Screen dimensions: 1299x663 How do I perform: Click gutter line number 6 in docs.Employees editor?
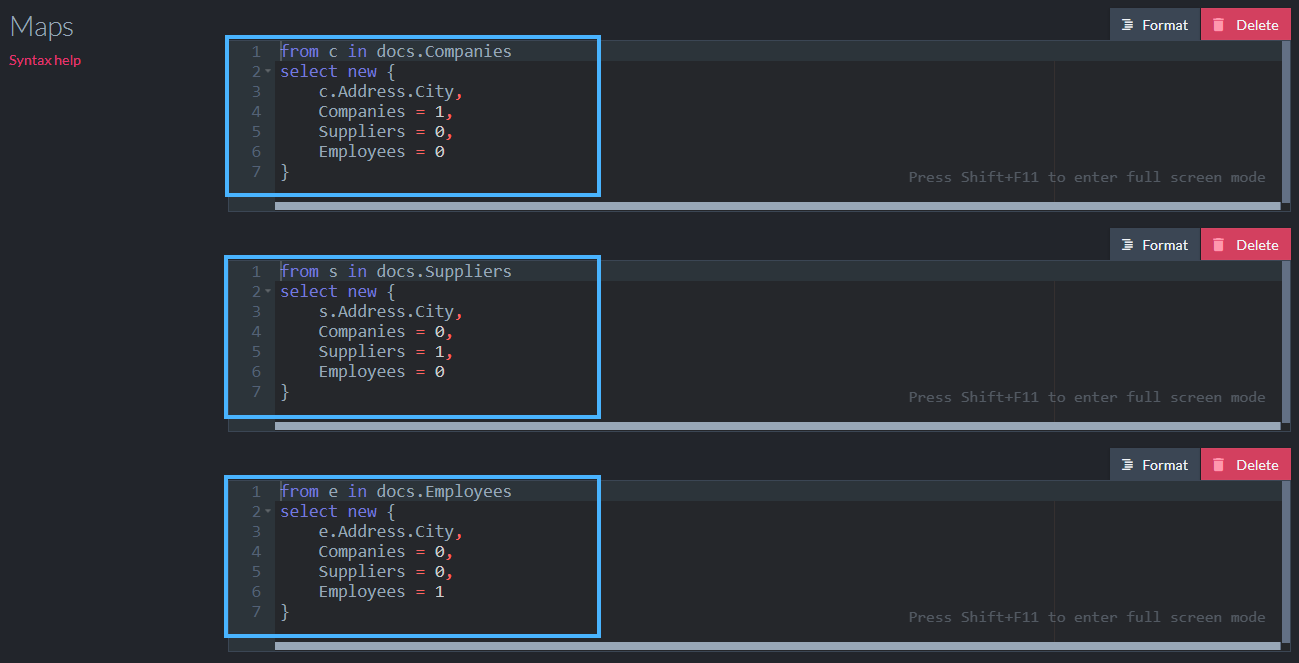click(256, 591)
